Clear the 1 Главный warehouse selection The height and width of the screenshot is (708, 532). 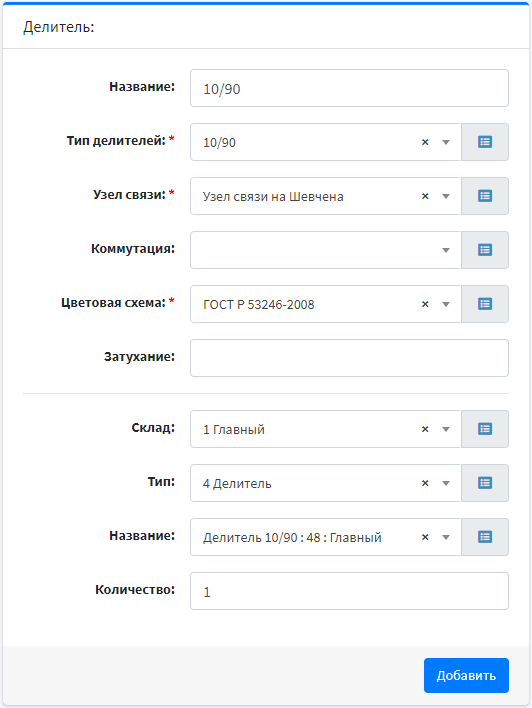(425, 429)
